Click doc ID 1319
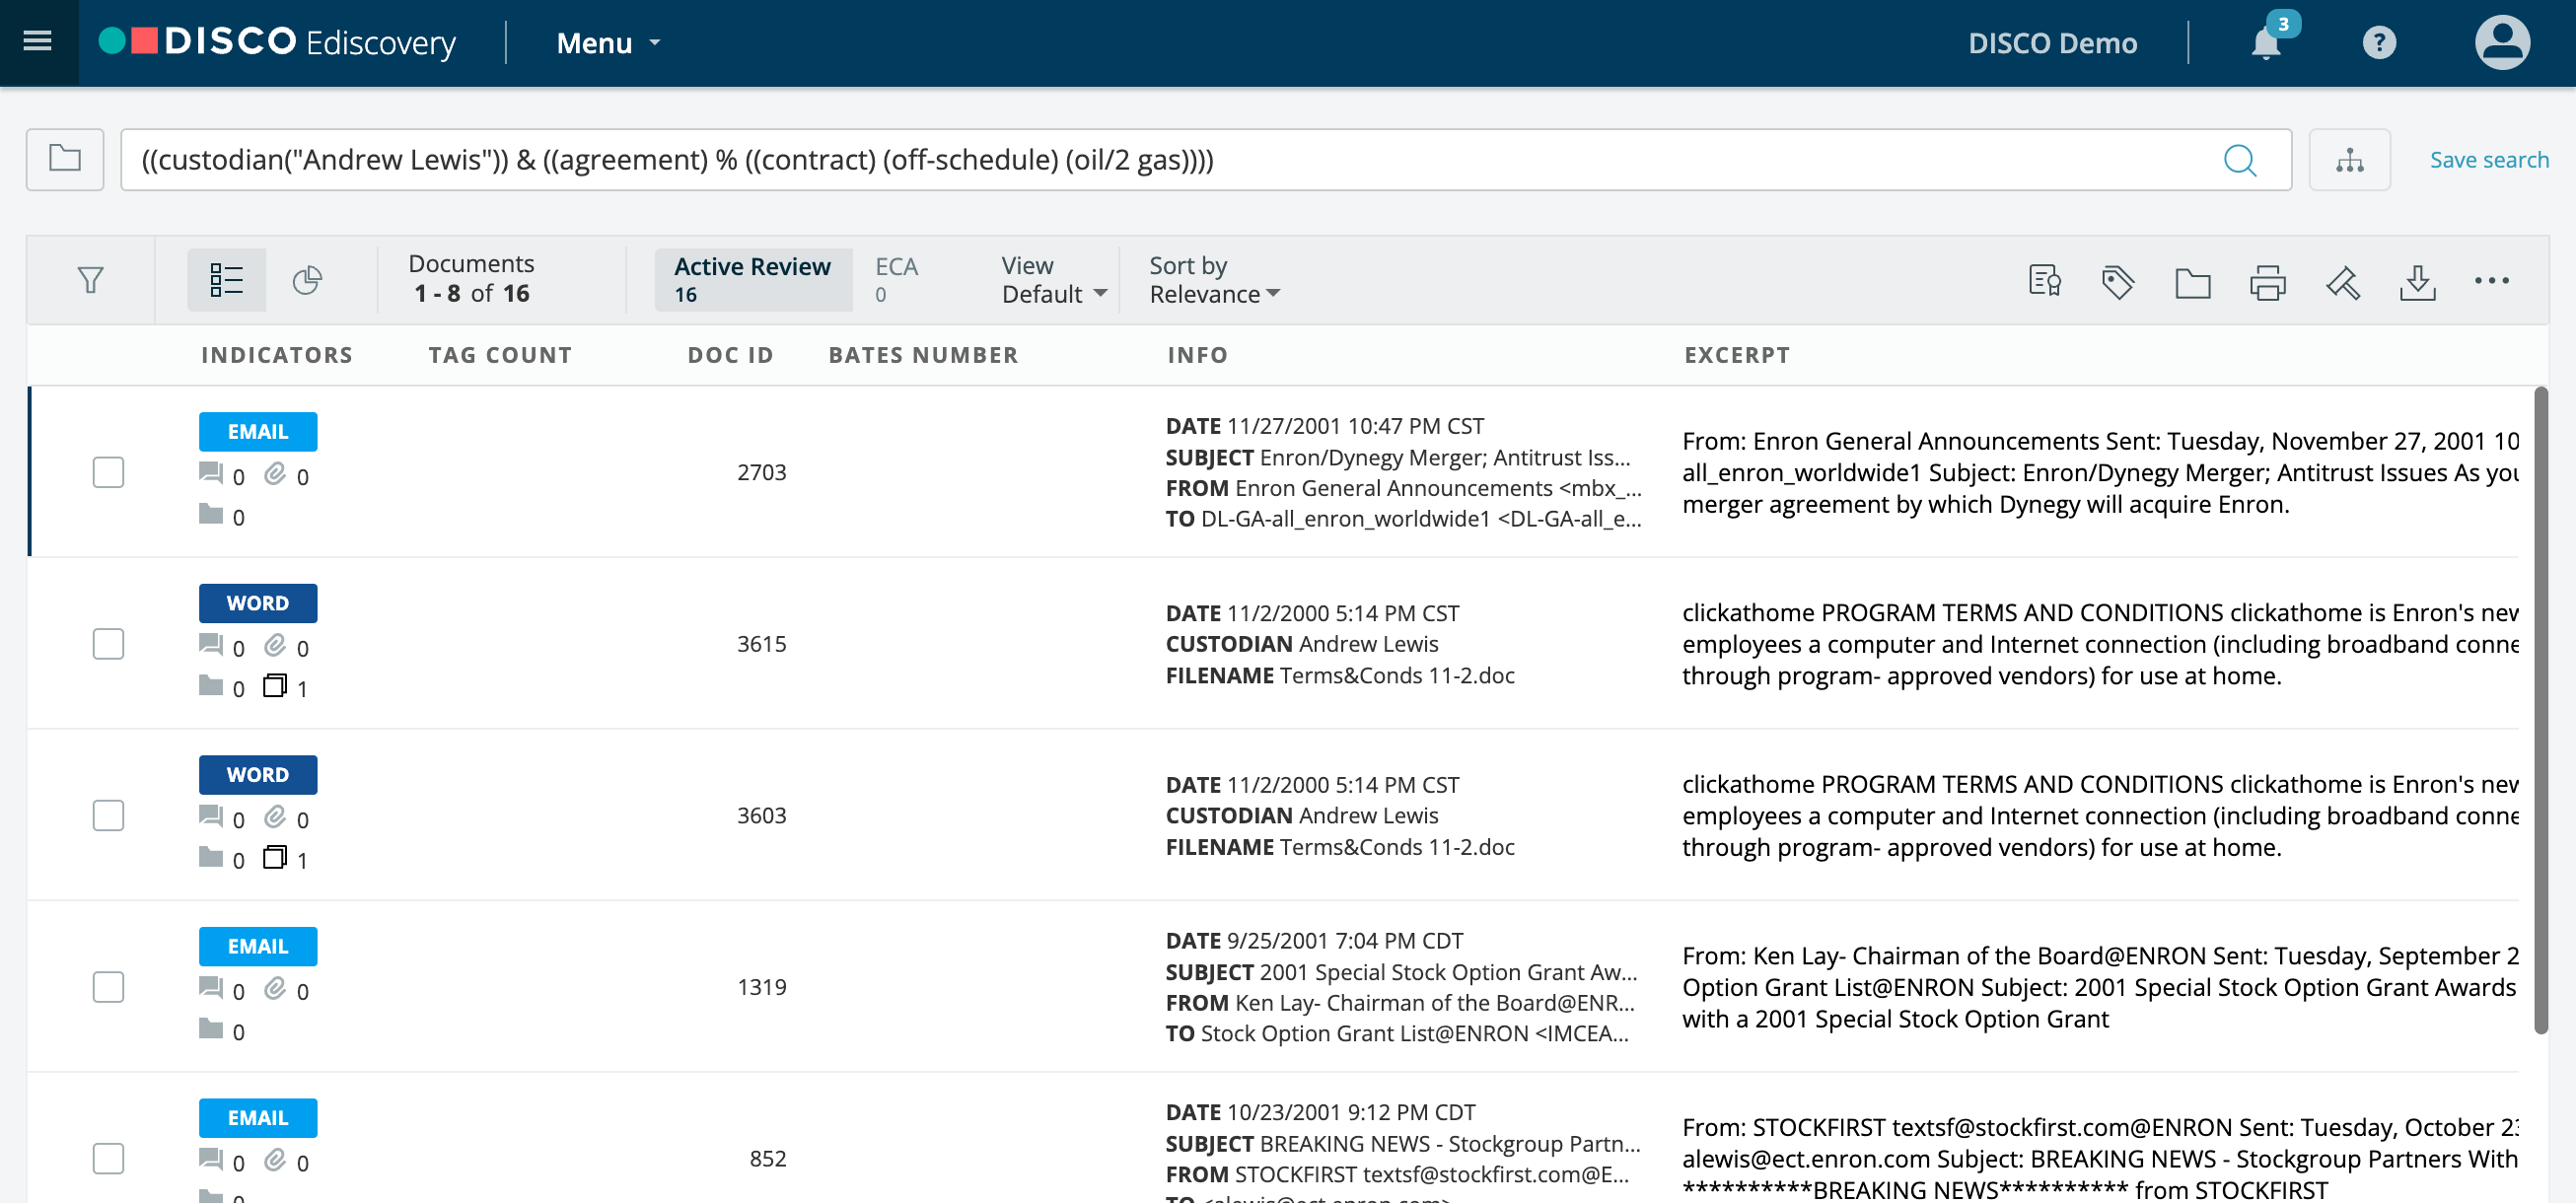The width and height of the screenshot is (2576, 1203). [x=762, y=988]
